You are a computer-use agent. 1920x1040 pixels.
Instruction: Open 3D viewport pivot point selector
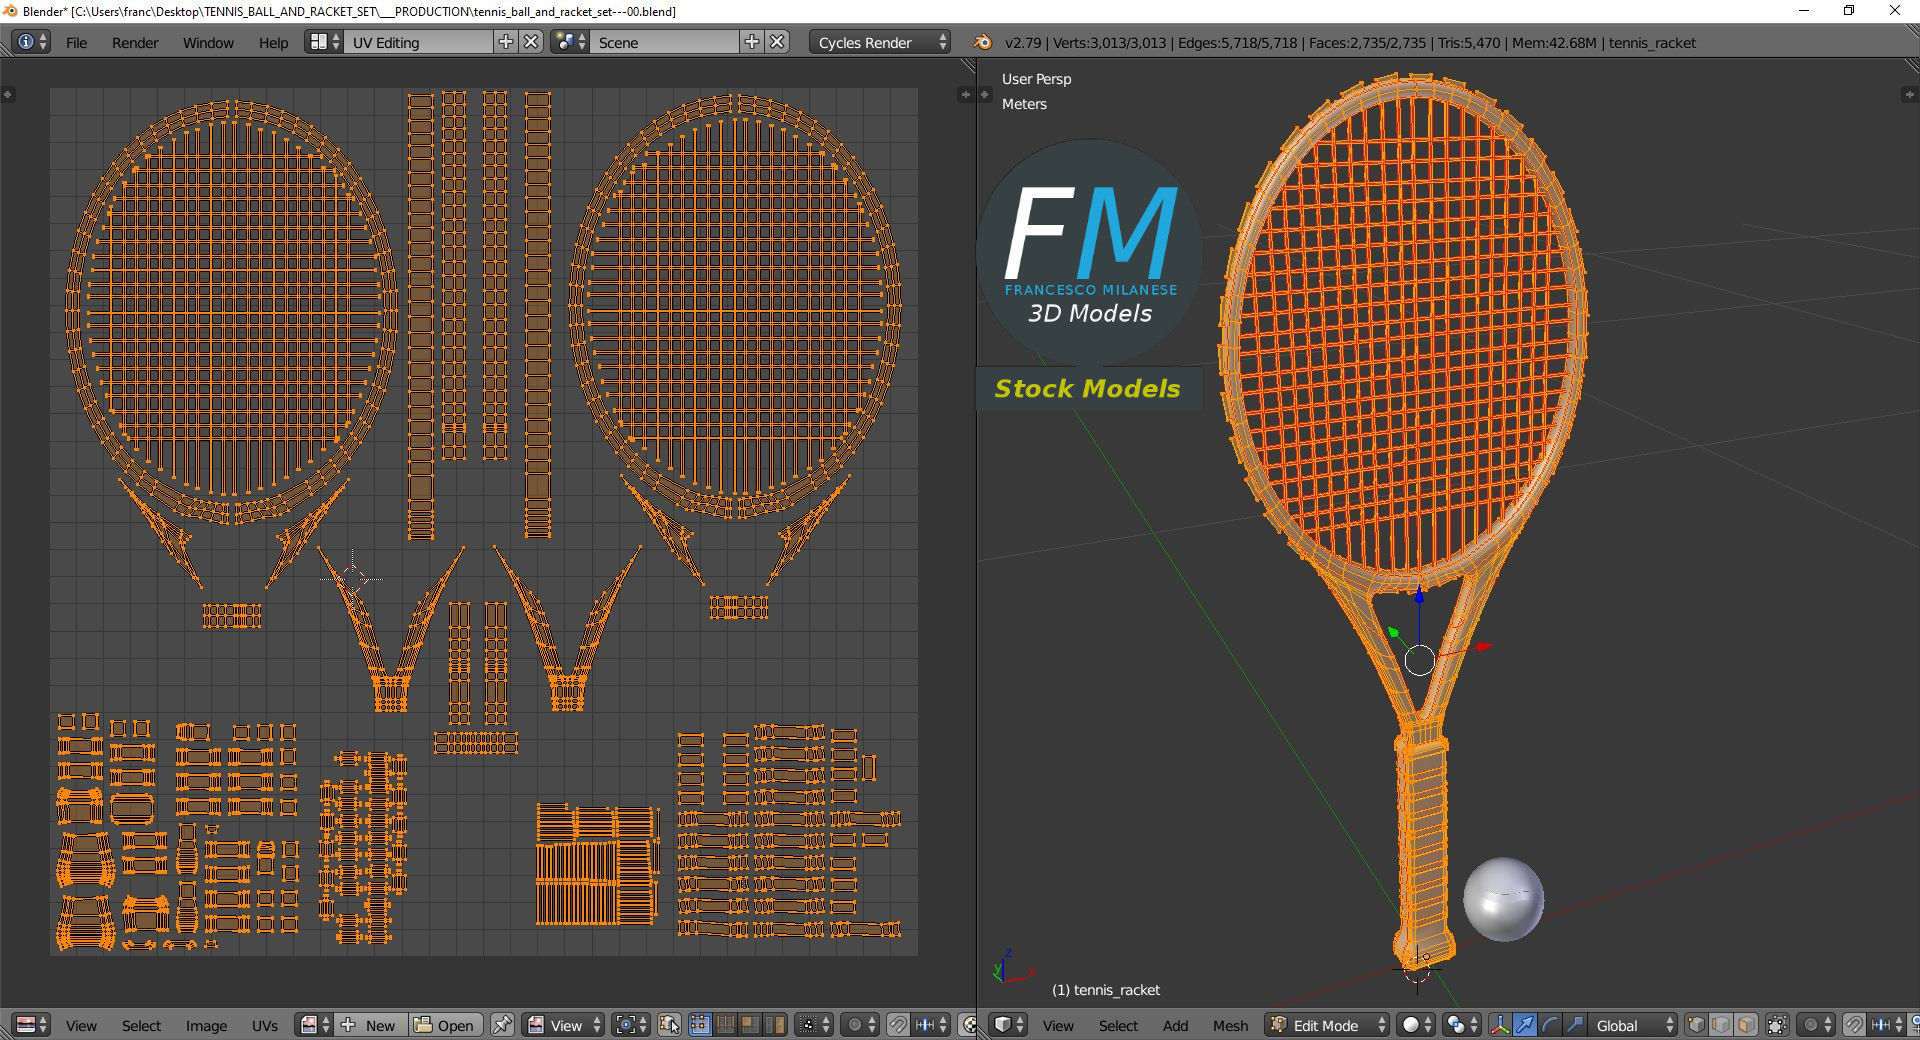coord(1461,1025)
